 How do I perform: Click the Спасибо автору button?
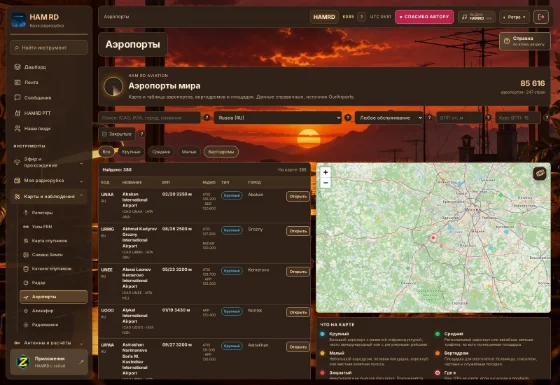tap(424, 17)
